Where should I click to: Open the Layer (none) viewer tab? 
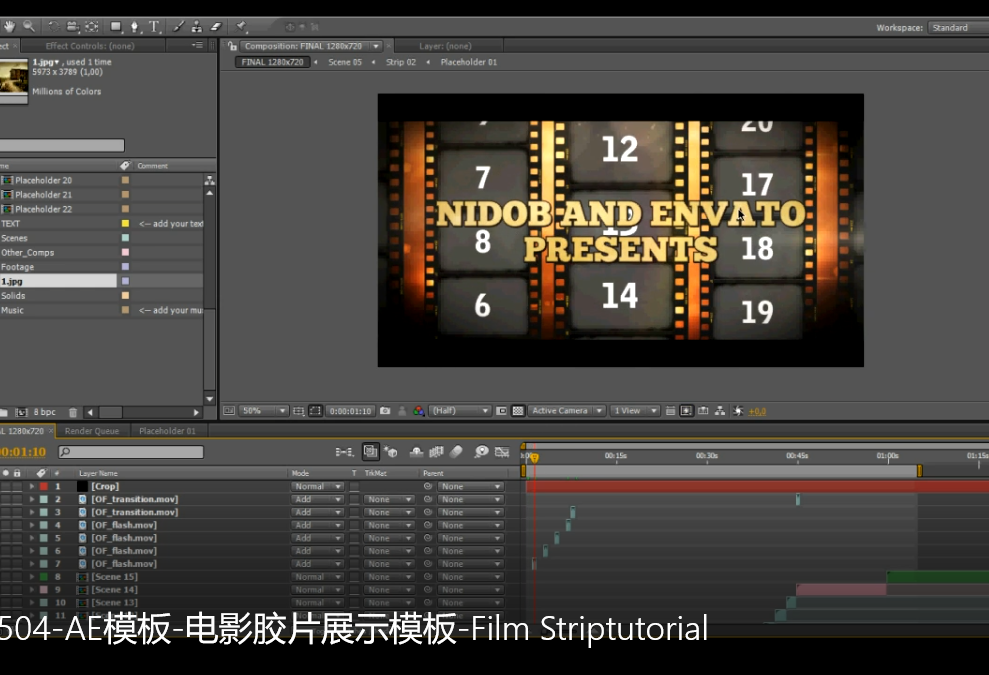point(445,46)
